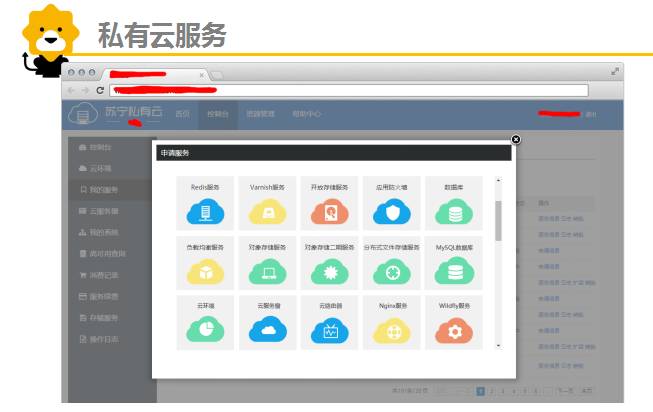Pick the 负载均衡服务 cube icon

205,271
